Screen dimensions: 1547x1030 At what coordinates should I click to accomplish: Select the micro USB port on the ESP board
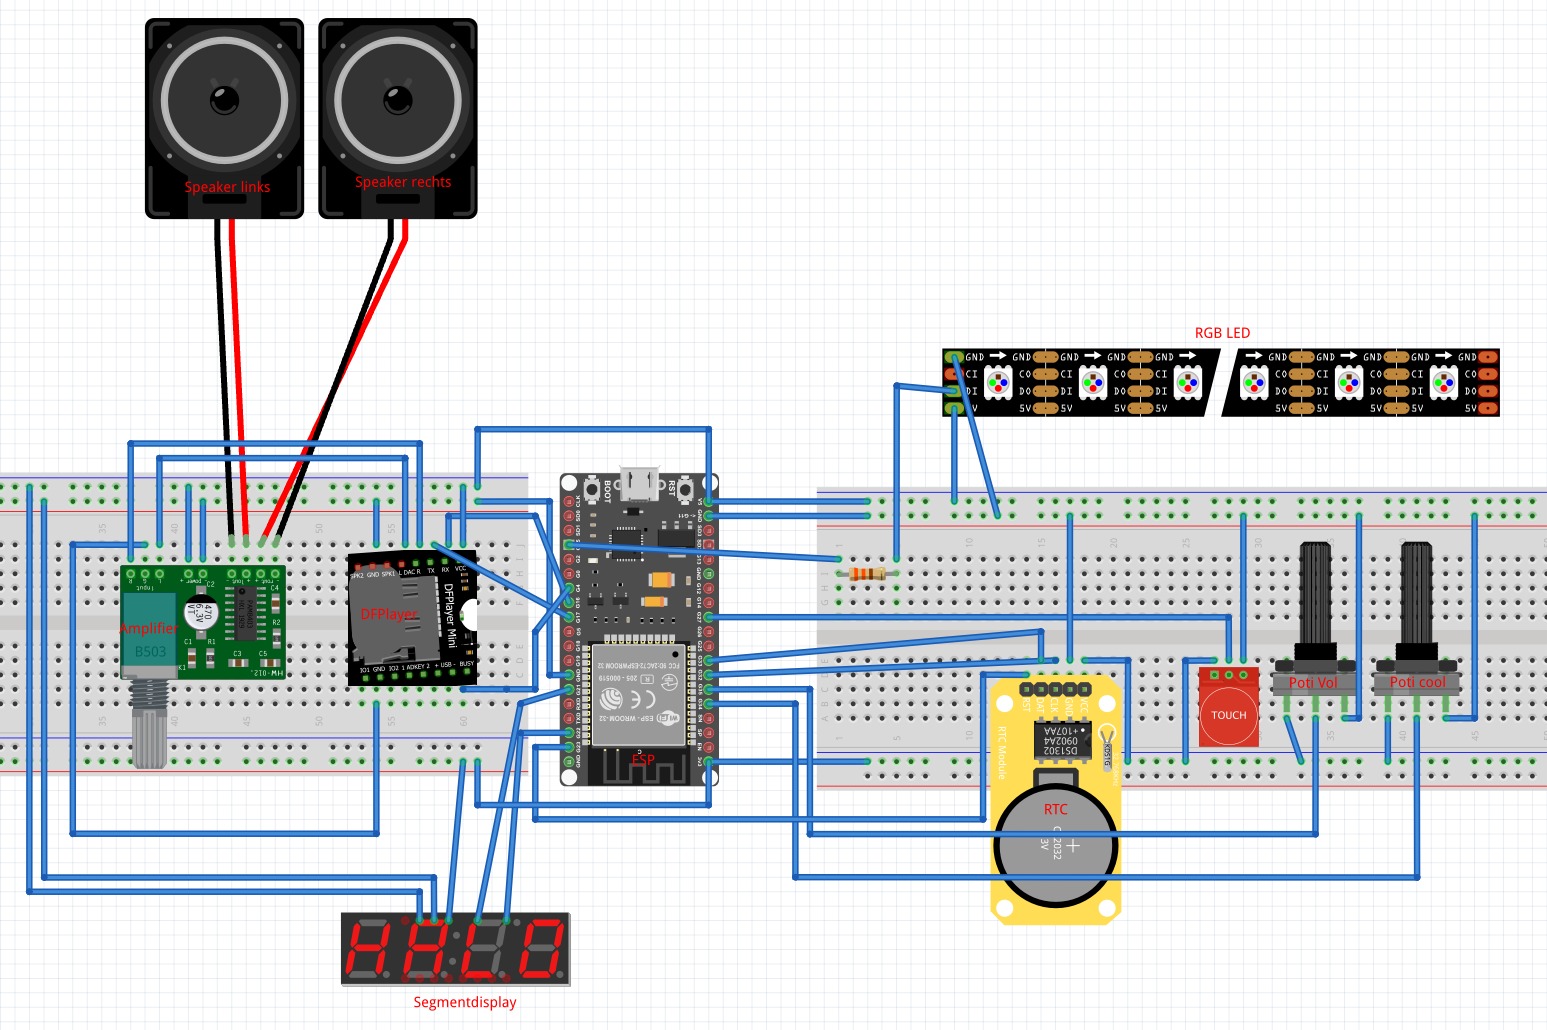[639, 484]
